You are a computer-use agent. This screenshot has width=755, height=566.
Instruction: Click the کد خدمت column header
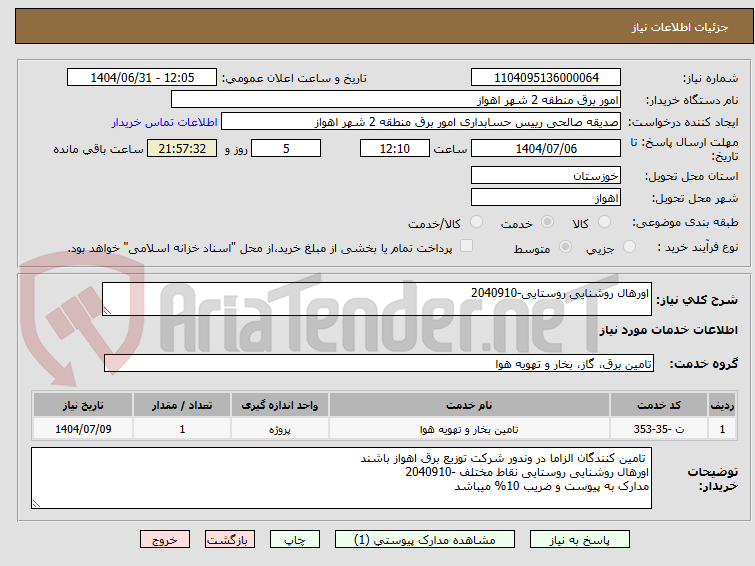(659, 405)
